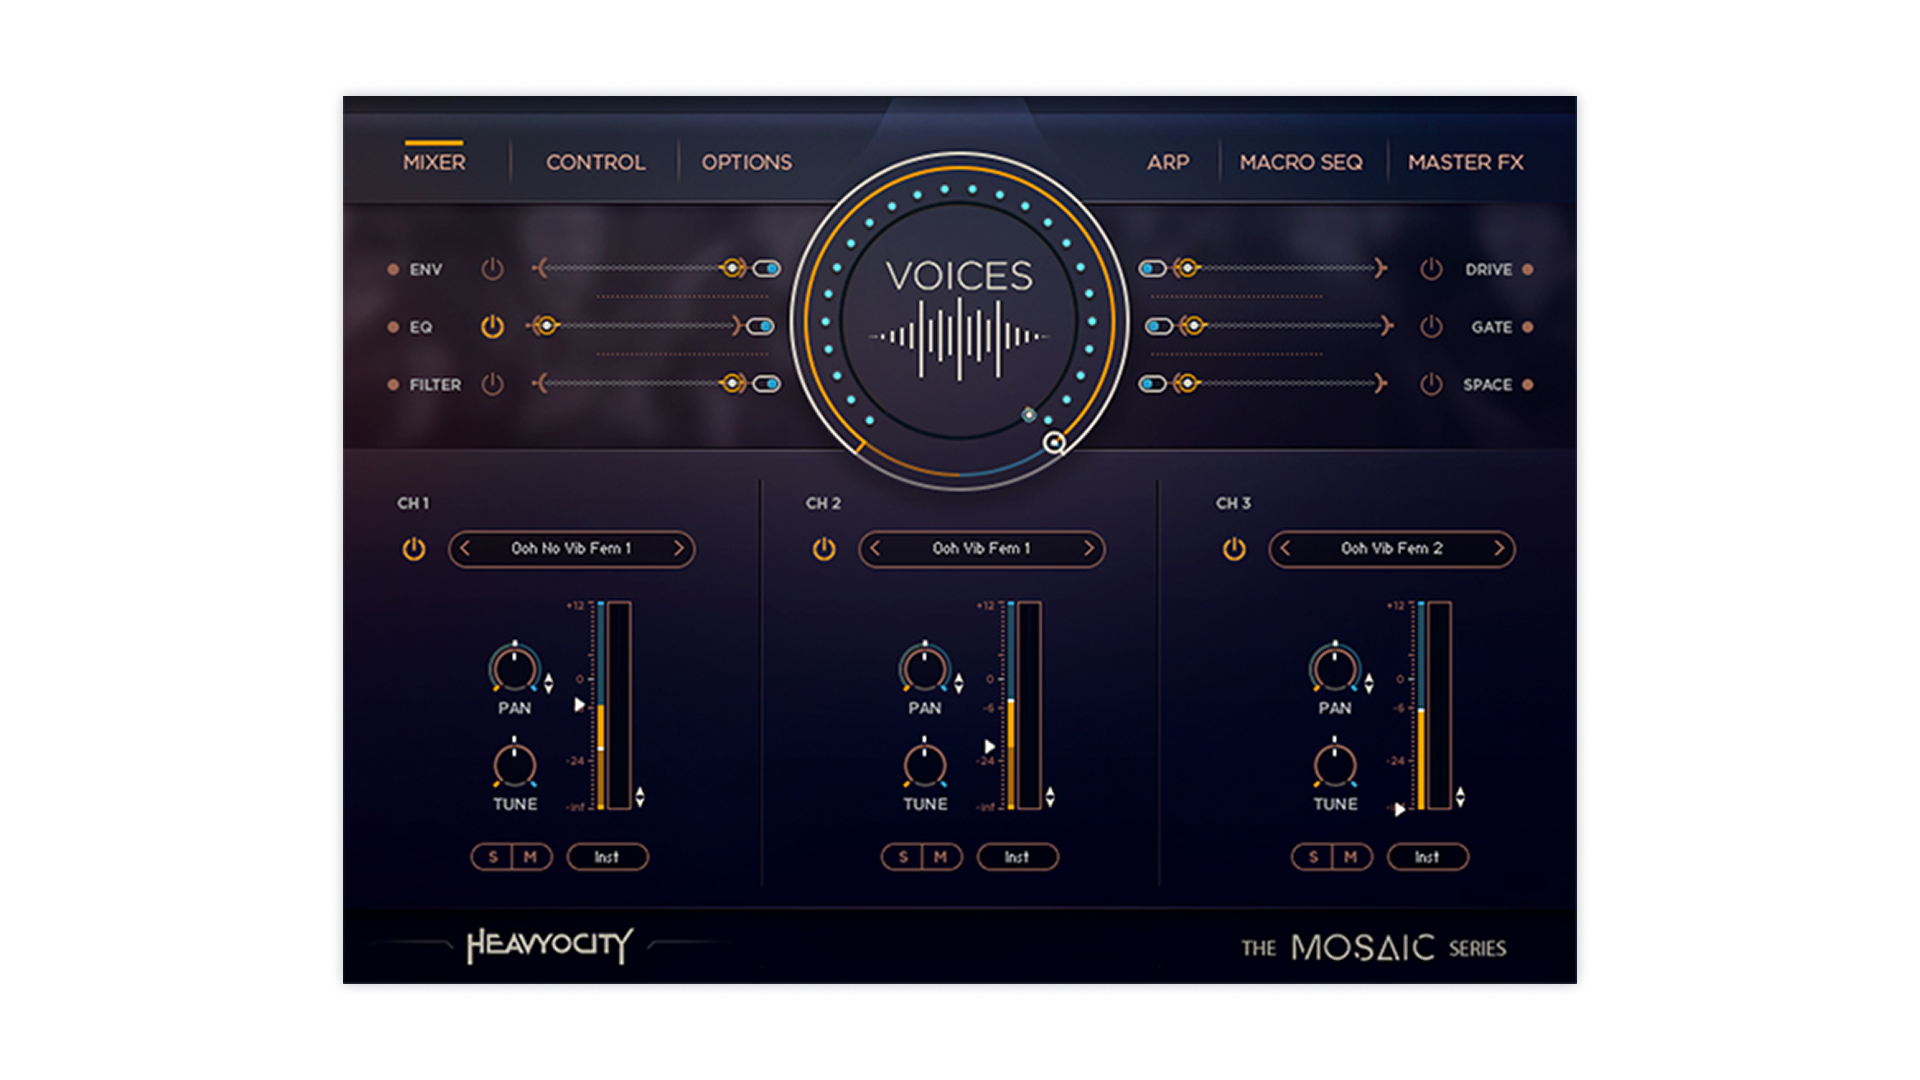This screenshot has height=1080, width=1920.
Task: Toggle the ENV power icon
Action: 492,269
